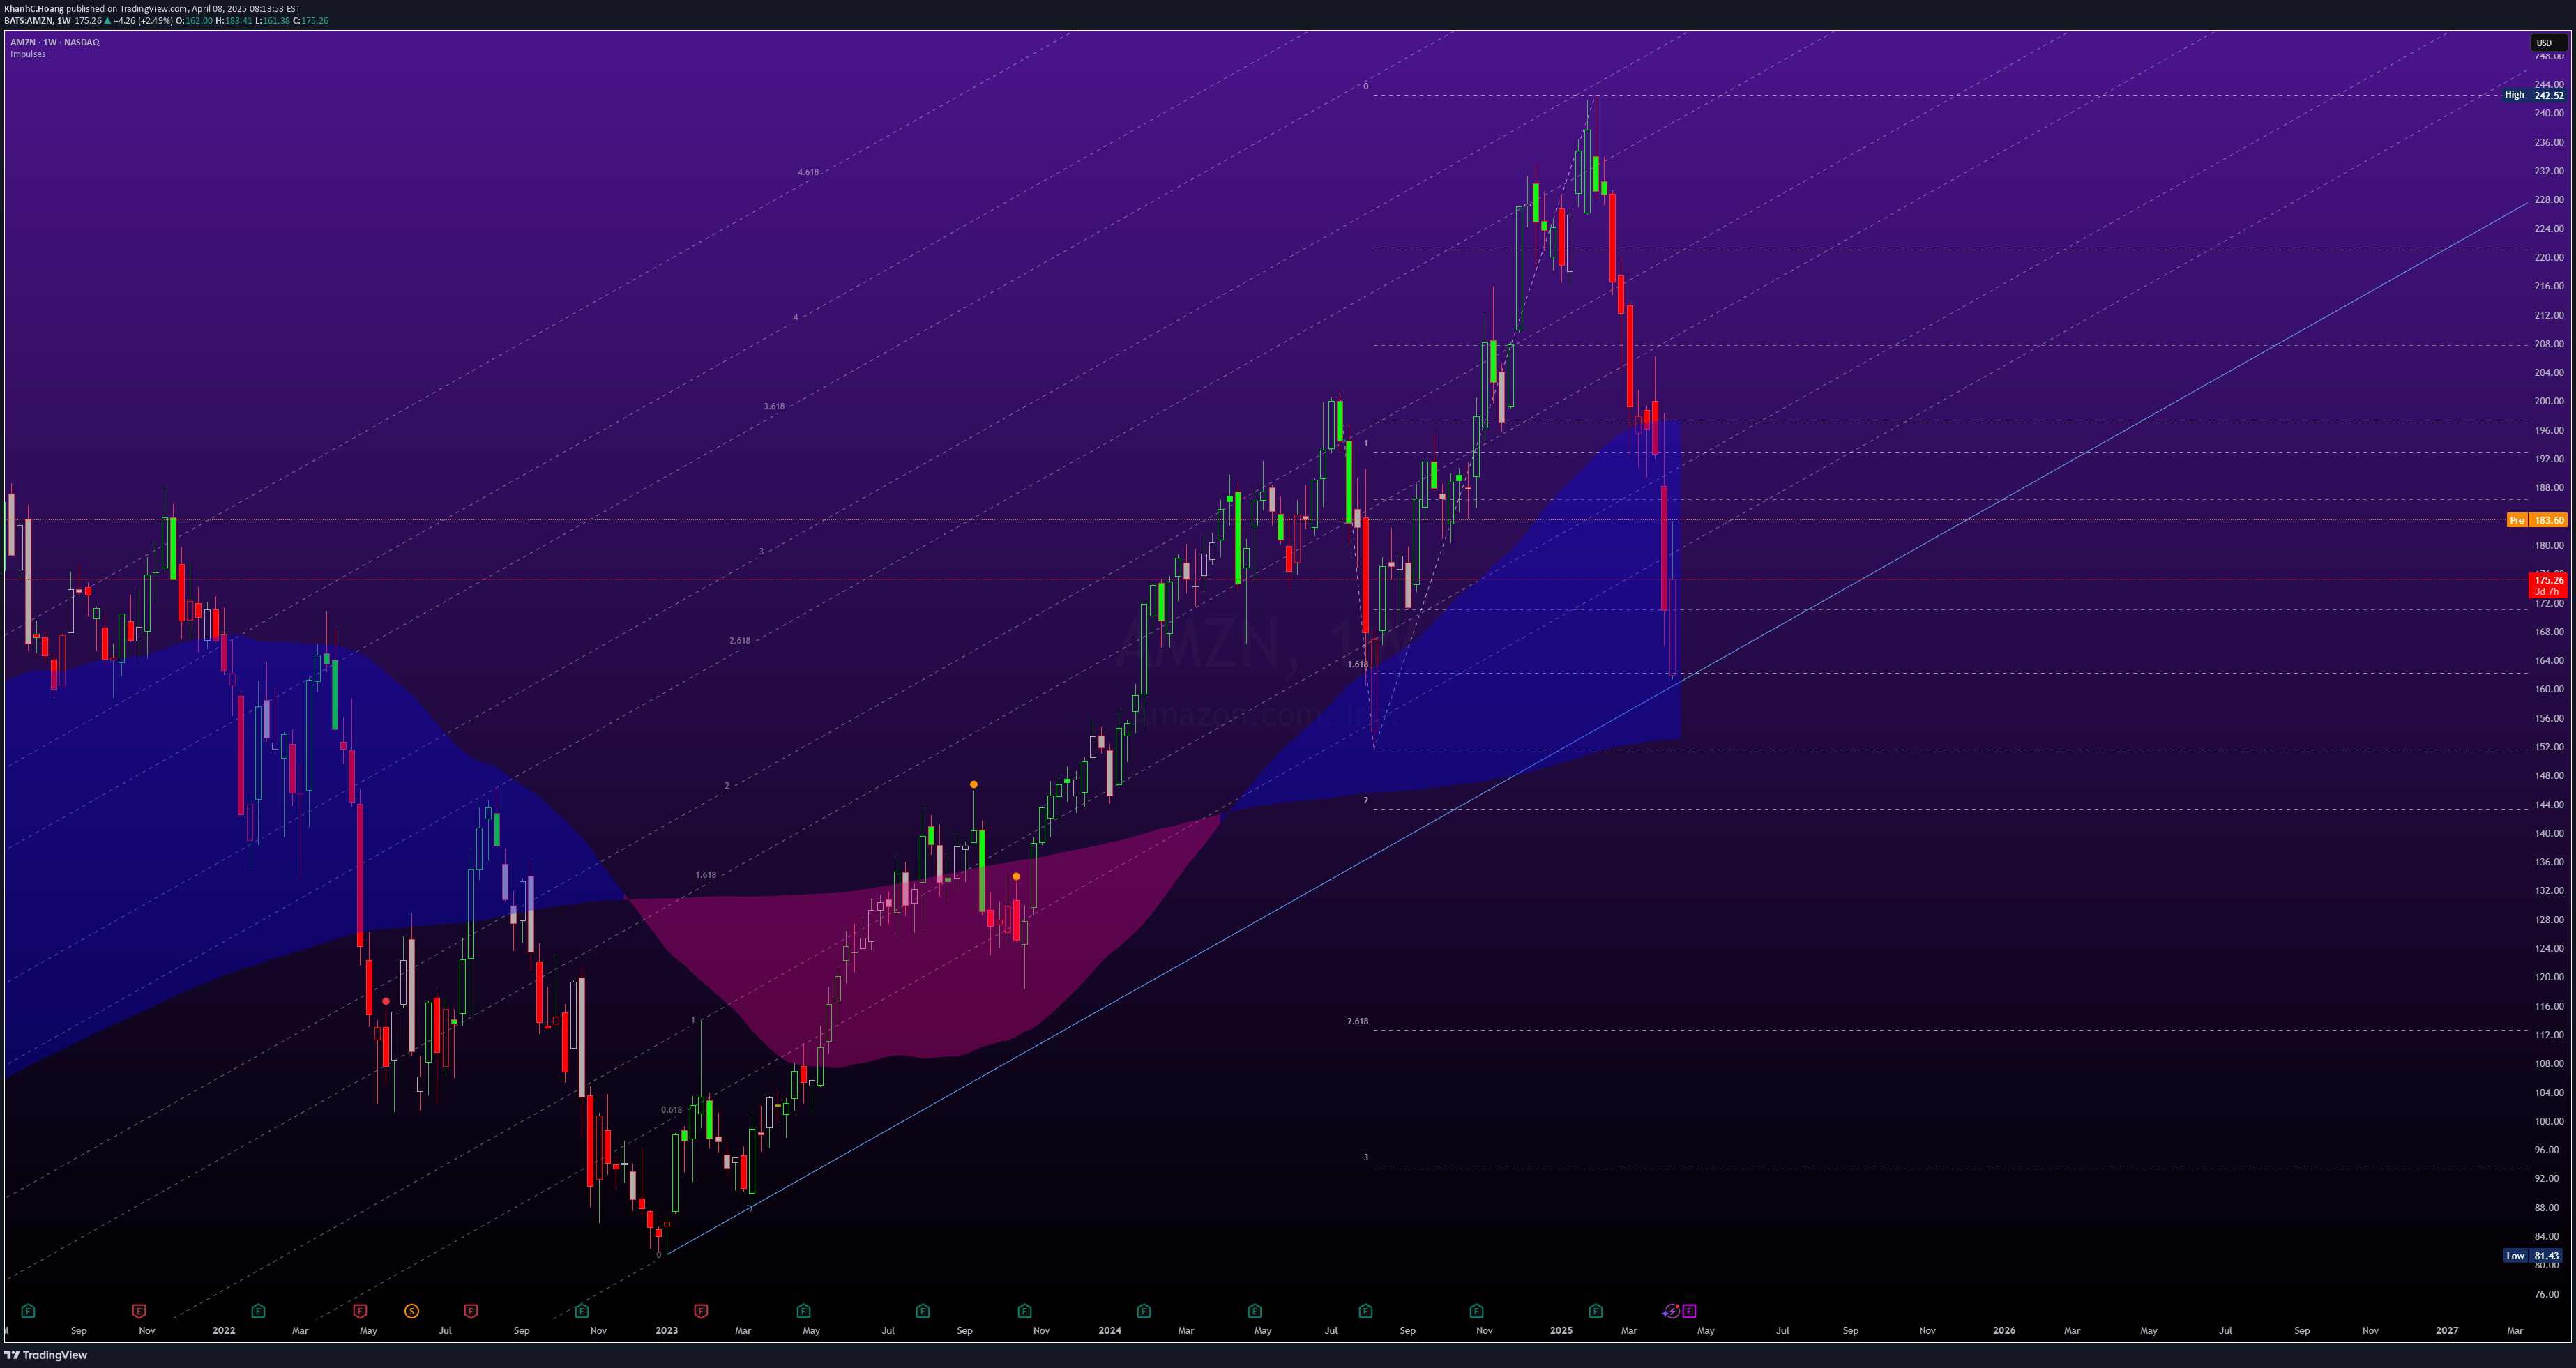Click the green earnings marker near Nov 2022
The height and width of the screenshot is (1368, 2576).
pos(582,1310)
